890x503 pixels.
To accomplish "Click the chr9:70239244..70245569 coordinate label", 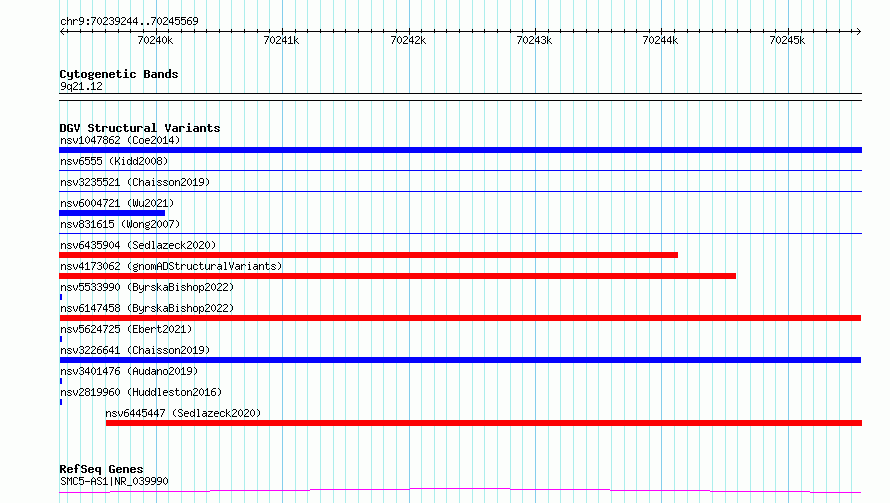I will click(129, 21).
